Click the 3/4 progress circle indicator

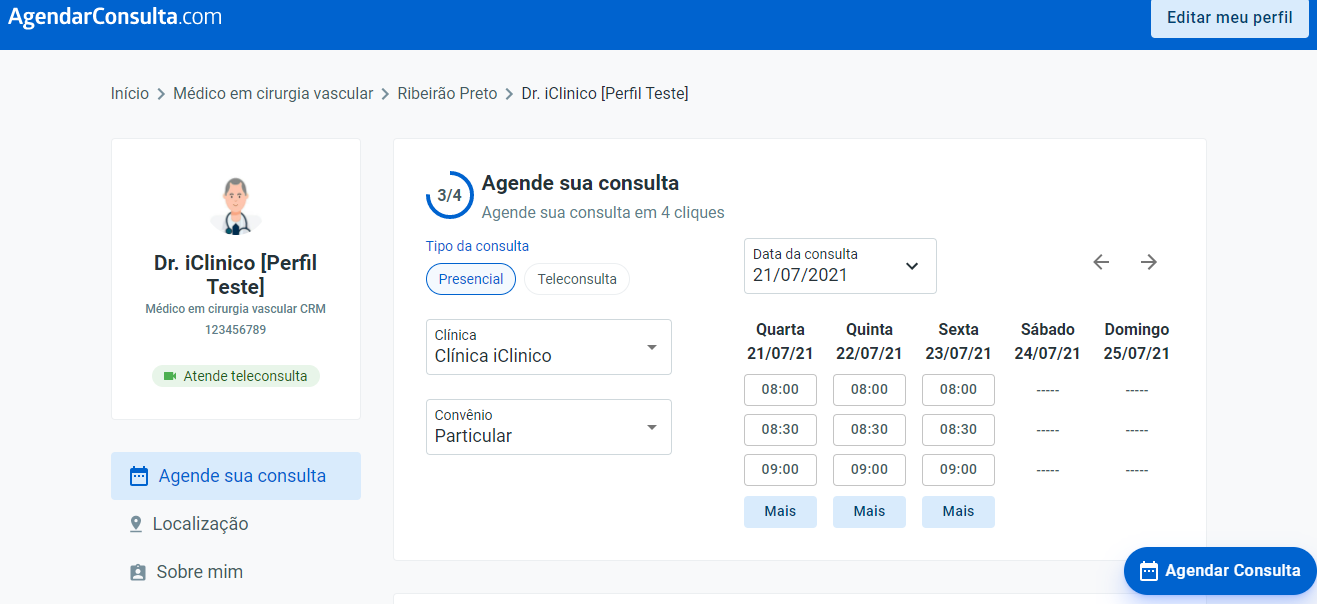[450, 195]
